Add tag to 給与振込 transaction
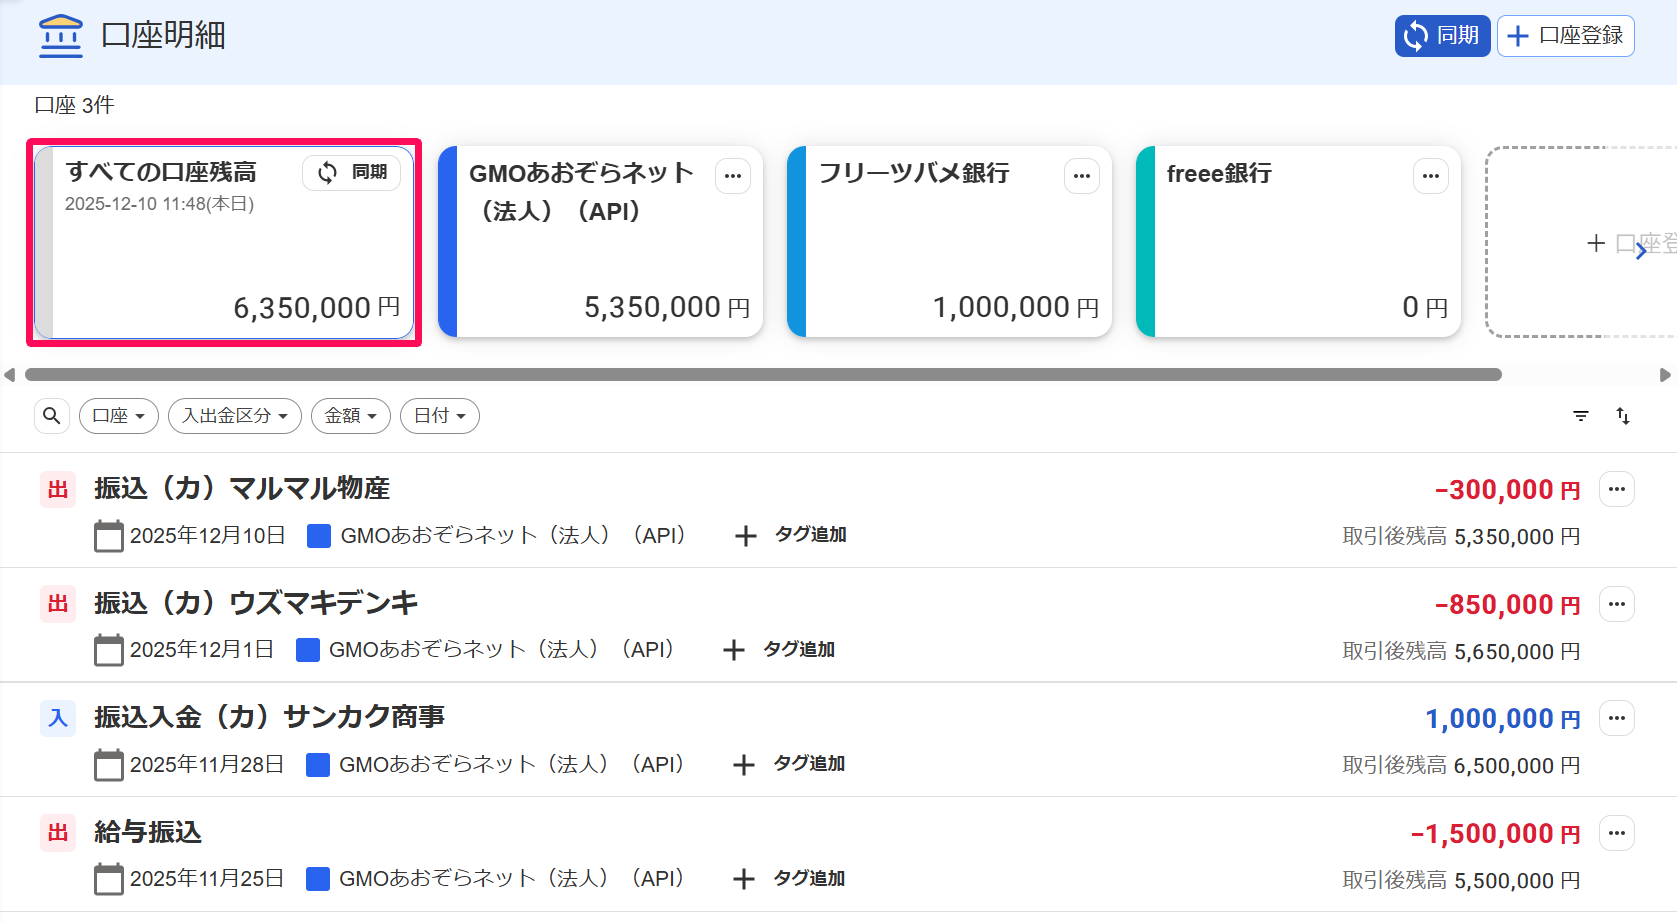The height and width of the screenshot is (922, 1677). [x=789, y=879]
